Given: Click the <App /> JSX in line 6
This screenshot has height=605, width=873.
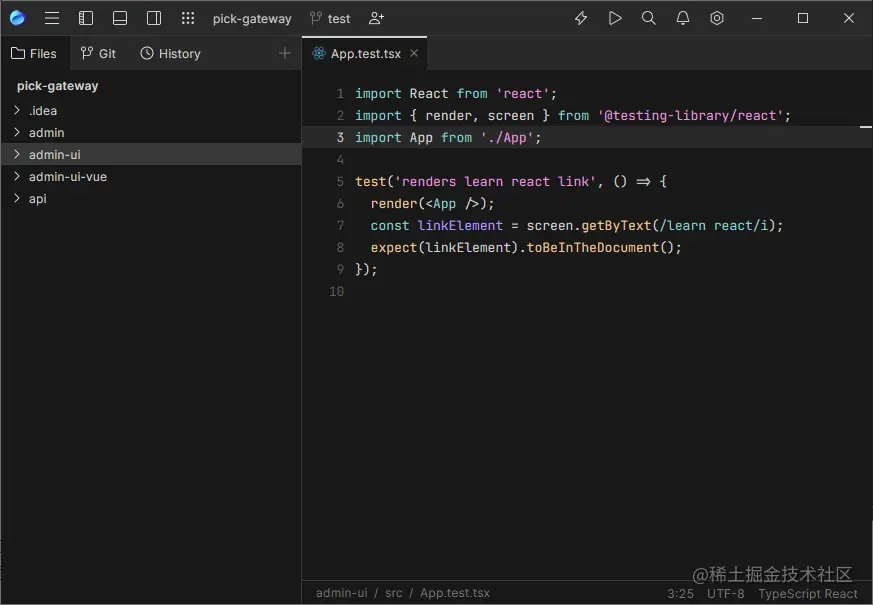Looking at the screenshot, I should (x=452, y=204).
